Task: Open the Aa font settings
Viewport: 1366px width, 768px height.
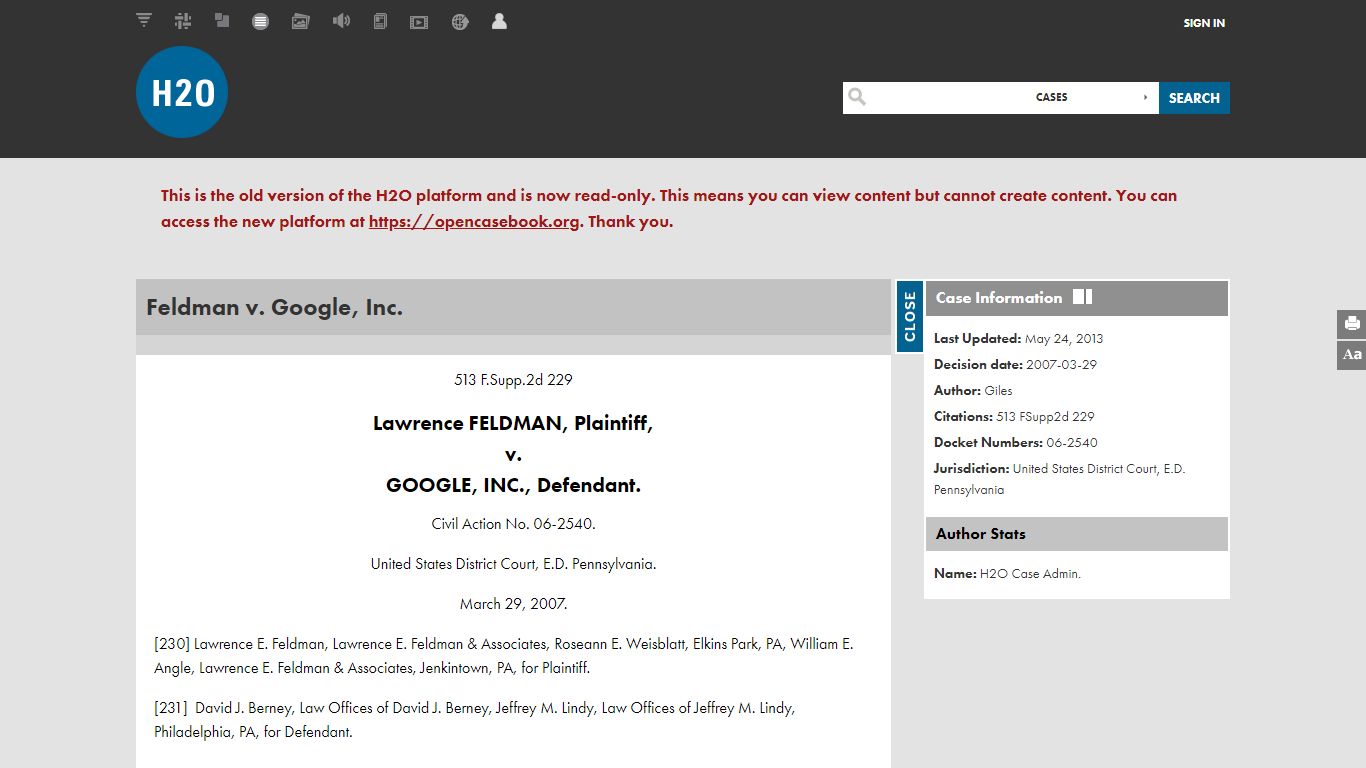Action: click(x=1352, y=355)
